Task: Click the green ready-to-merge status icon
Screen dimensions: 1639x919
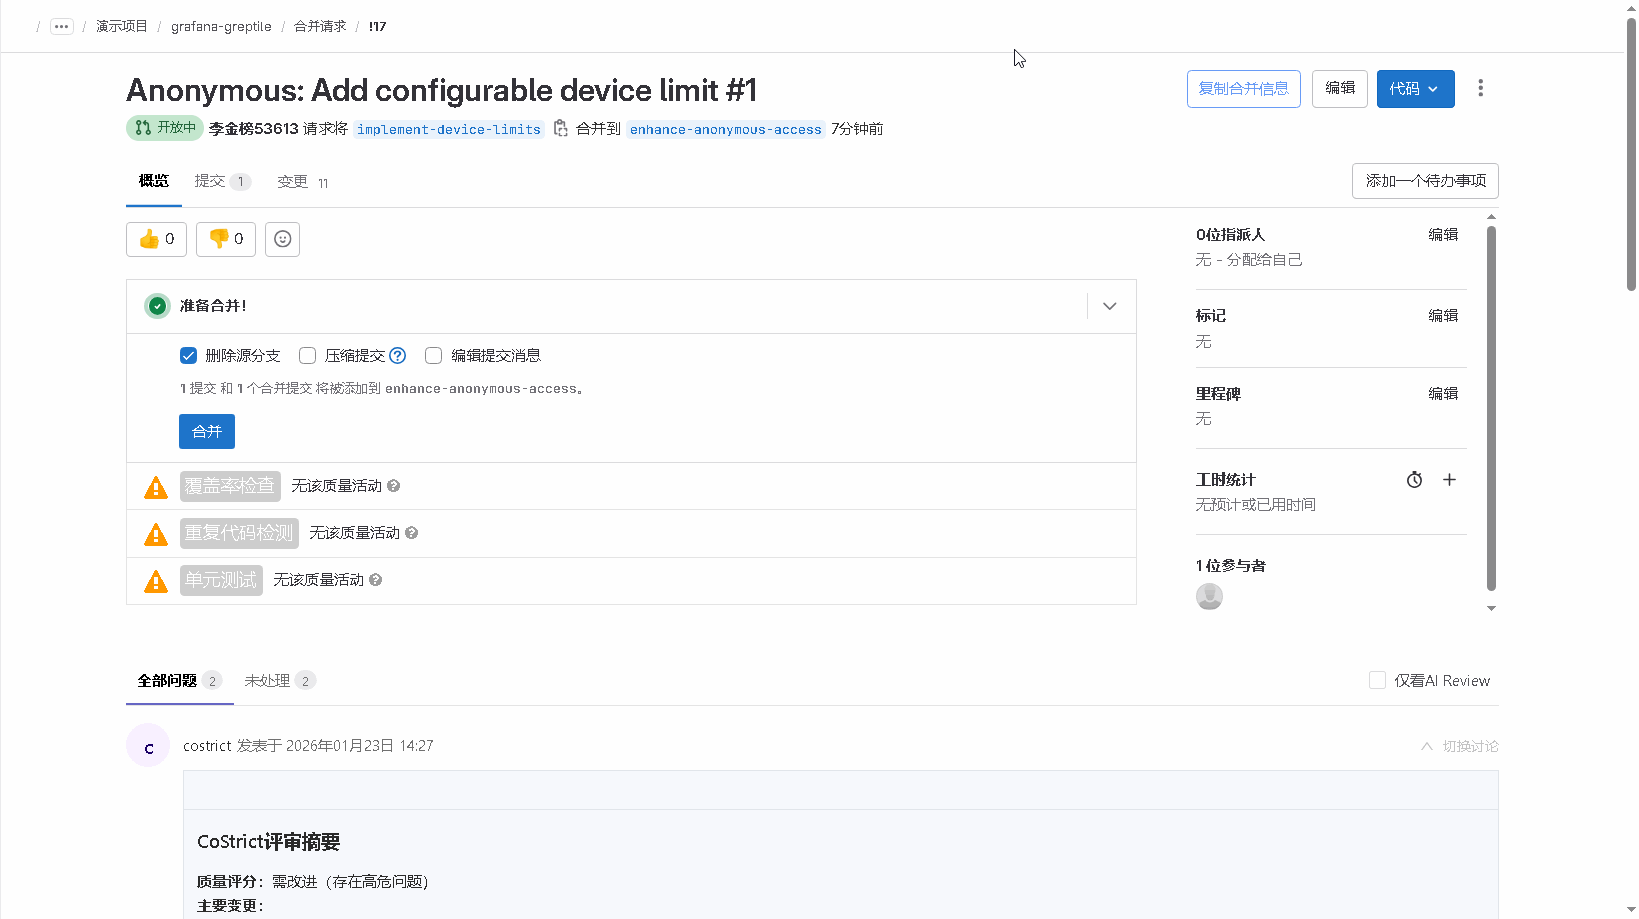Action: (x=157, y=306)
